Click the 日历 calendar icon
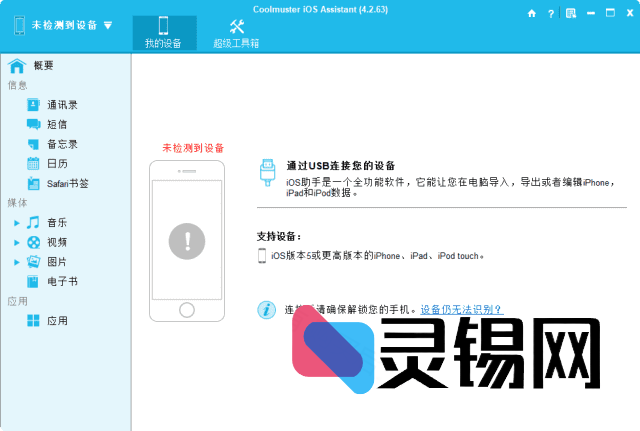640x431 pixels. click(x=33, y=163)
